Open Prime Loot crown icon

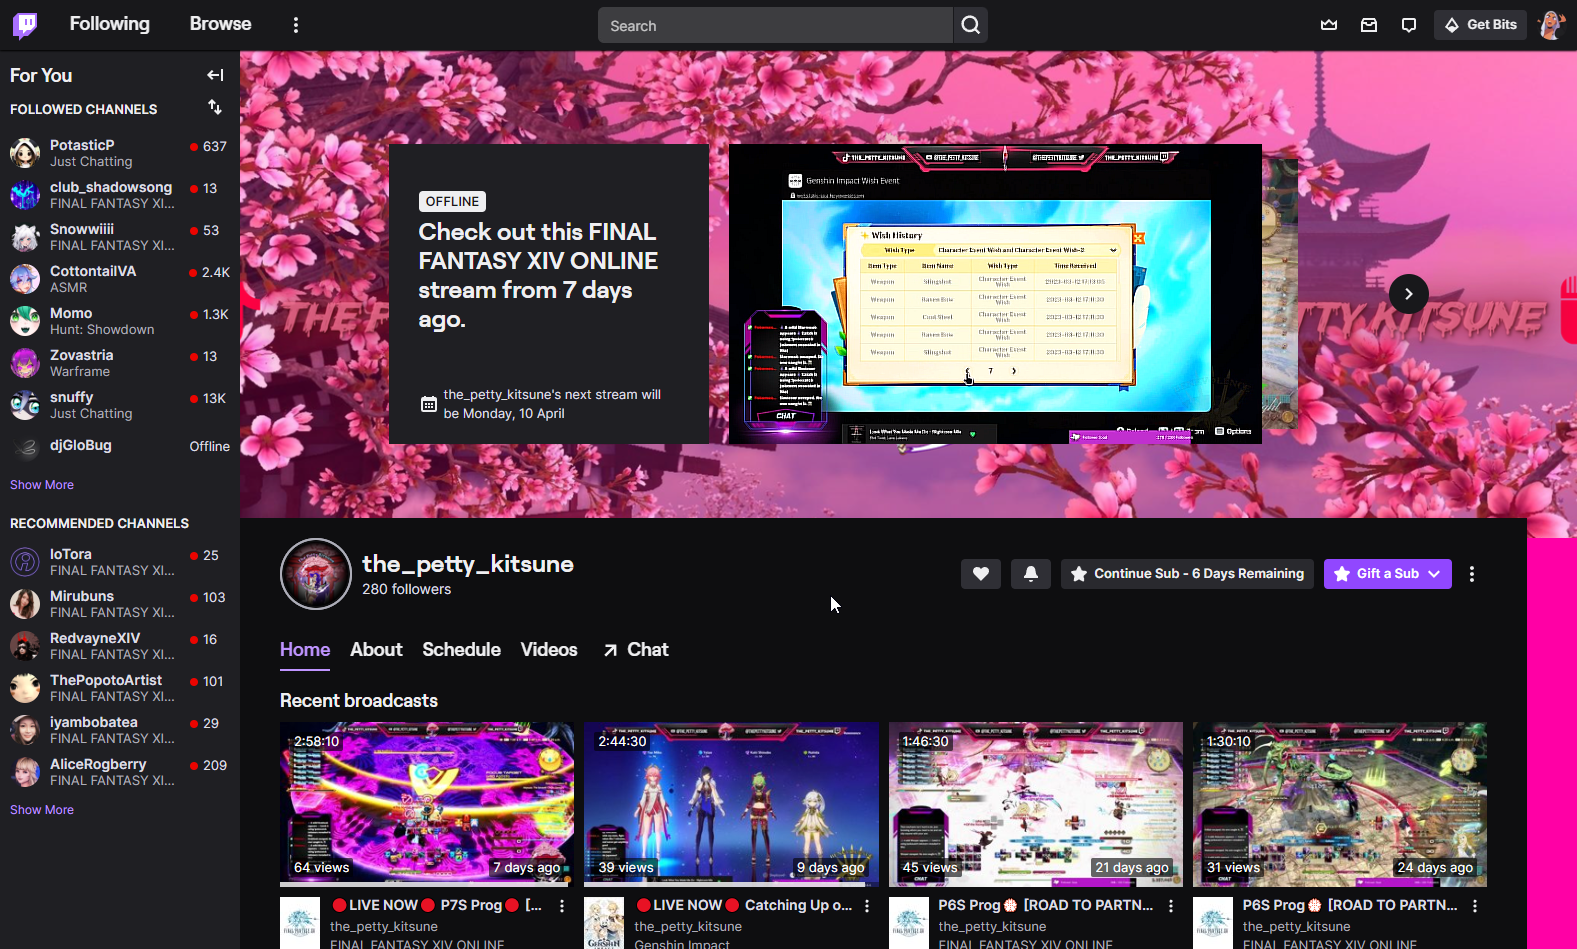coord(1329,25)
